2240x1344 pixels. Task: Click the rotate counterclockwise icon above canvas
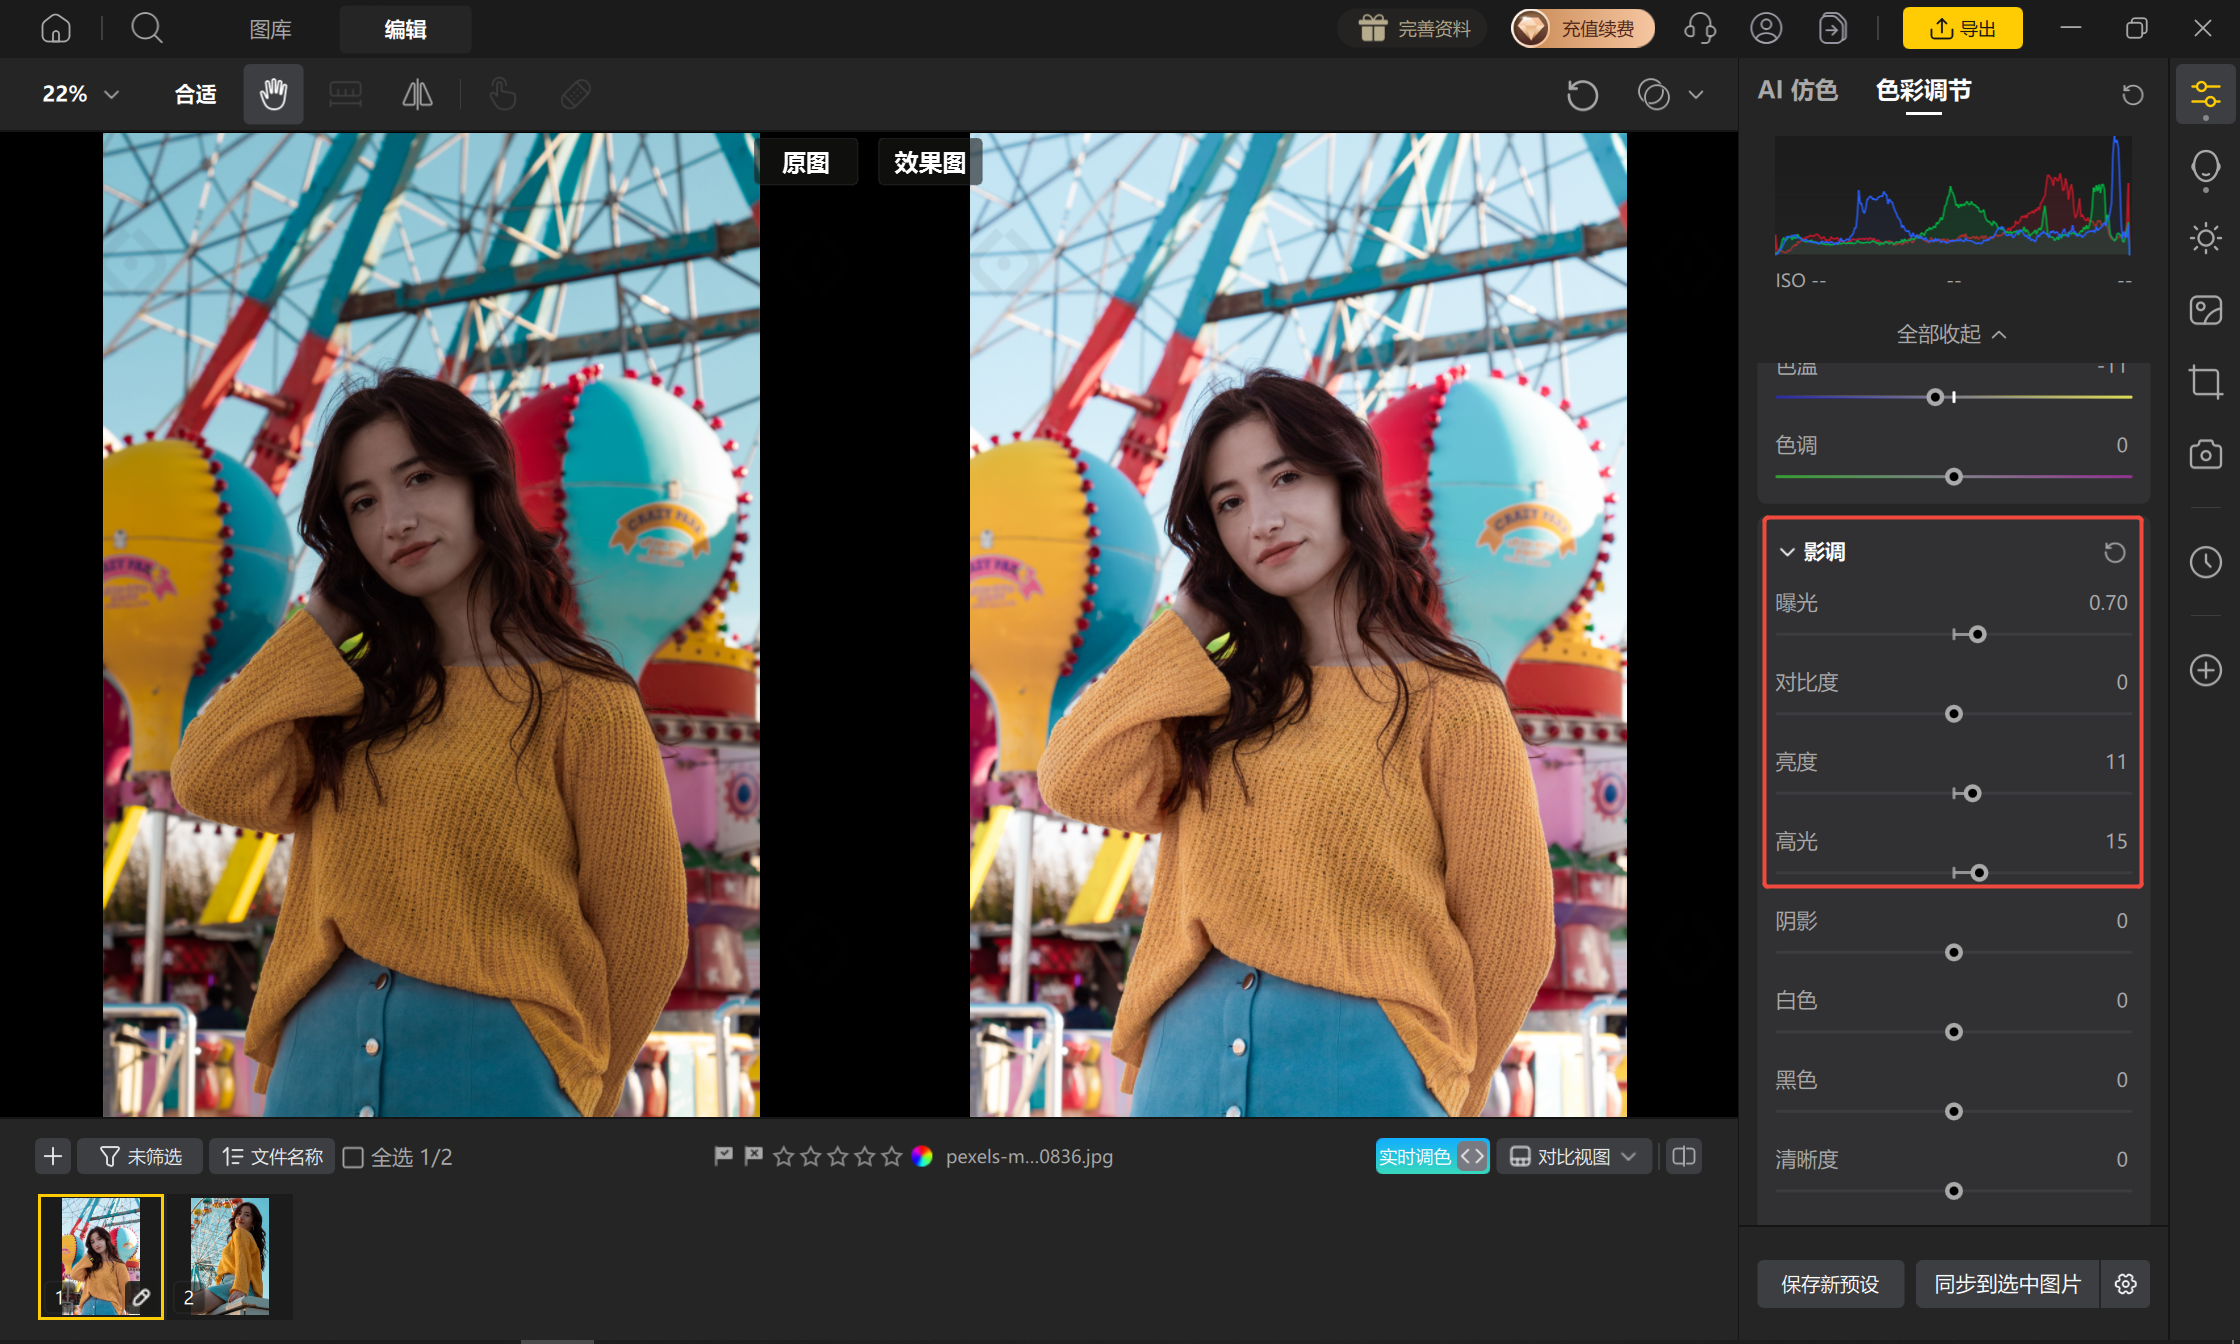1582,95
